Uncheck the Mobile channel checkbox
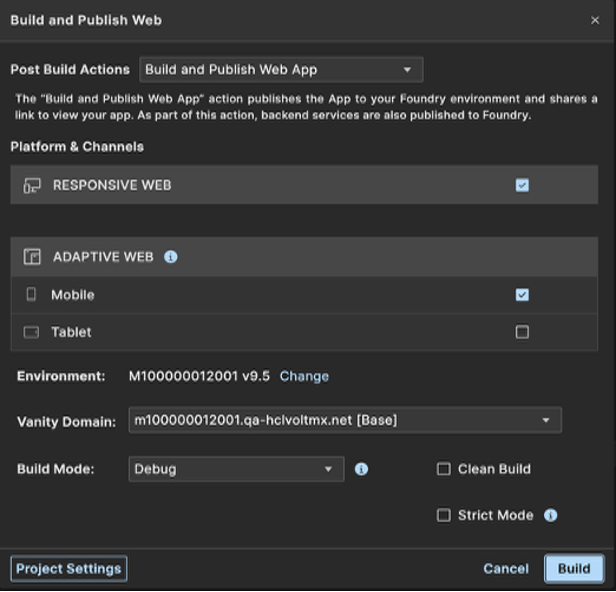The width and height of the screenshot is (616, 592). pyautogui.click(x=522, y=295)
